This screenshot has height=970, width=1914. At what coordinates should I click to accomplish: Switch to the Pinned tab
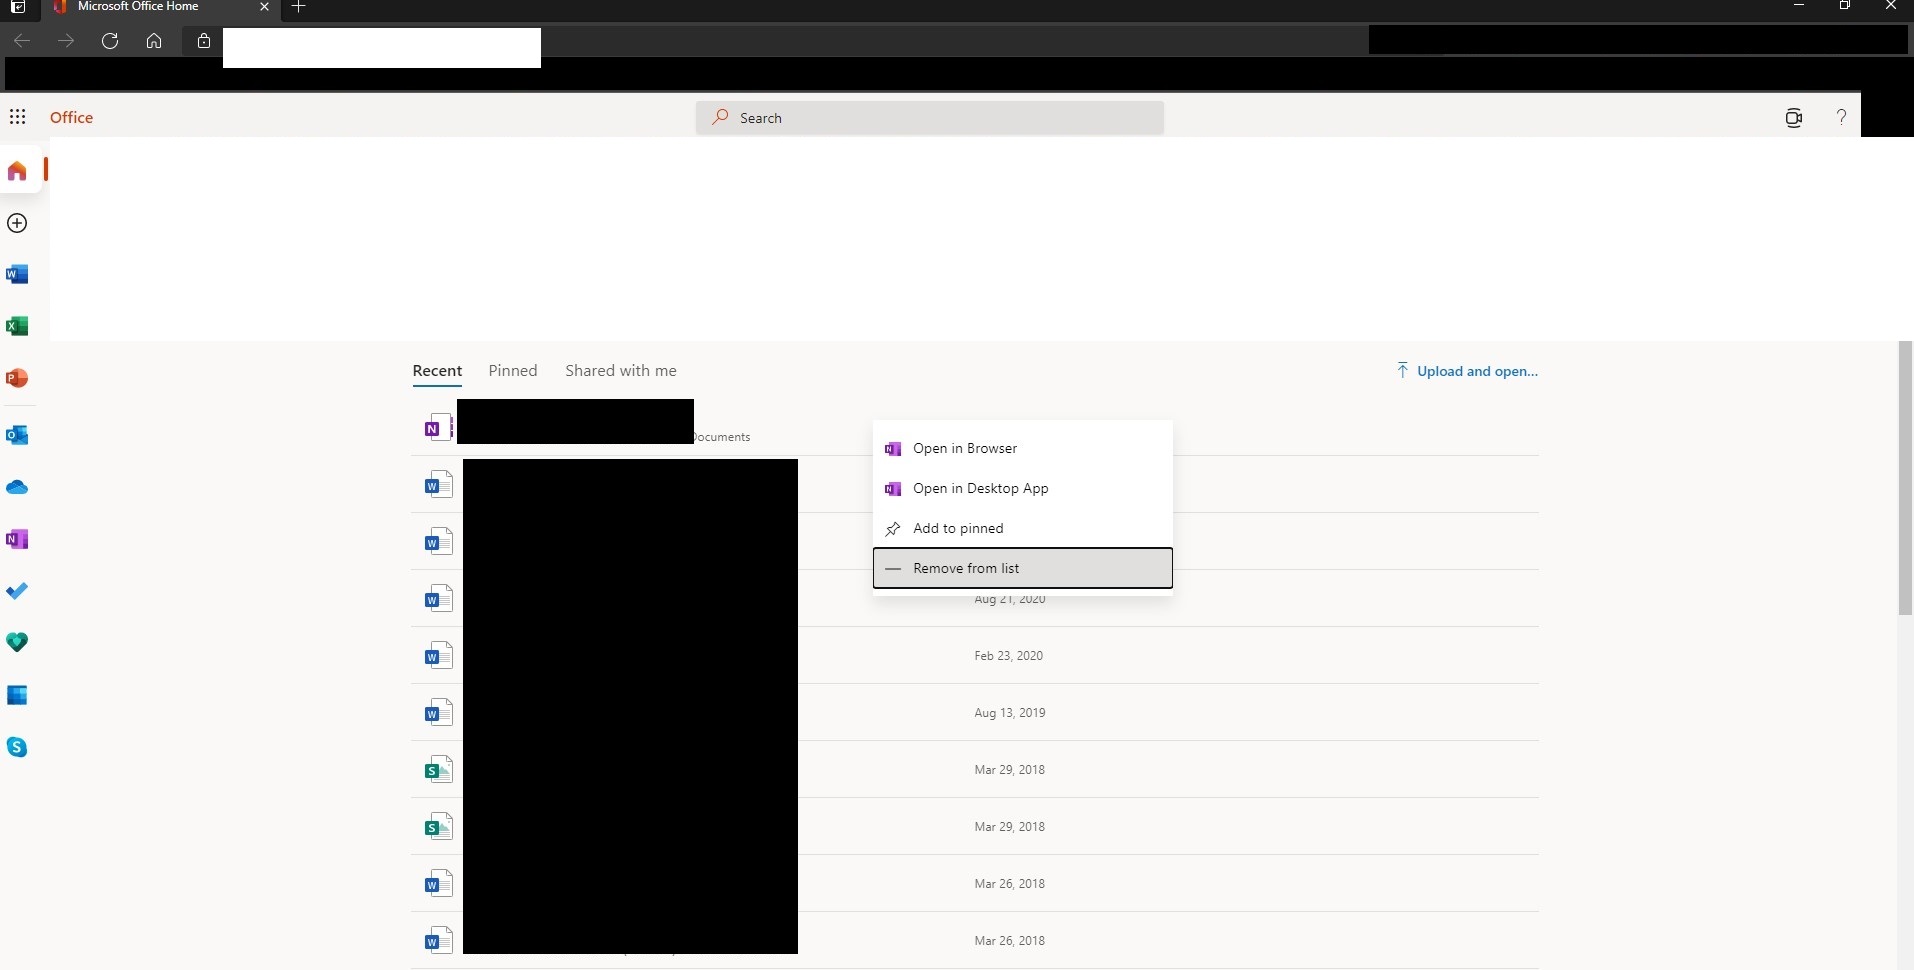(x=513, y=371)
